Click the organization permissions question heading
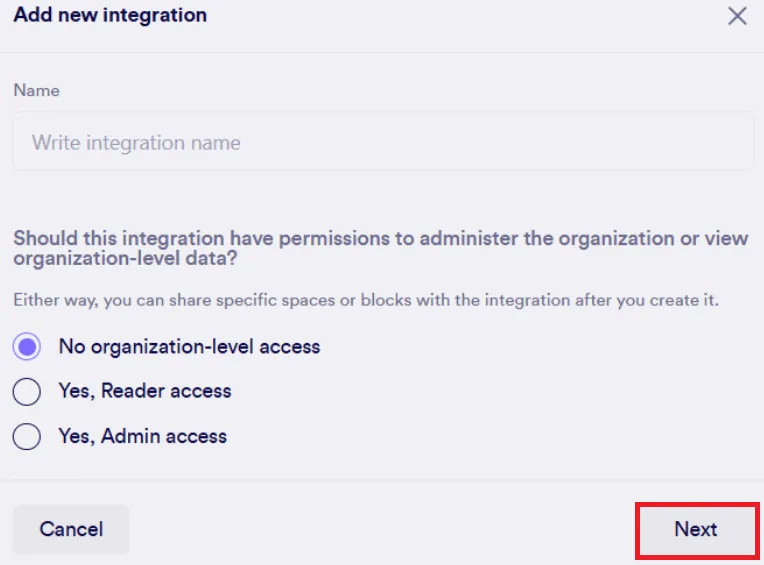The width and height of the screenshot is (764, 565). 380,247
